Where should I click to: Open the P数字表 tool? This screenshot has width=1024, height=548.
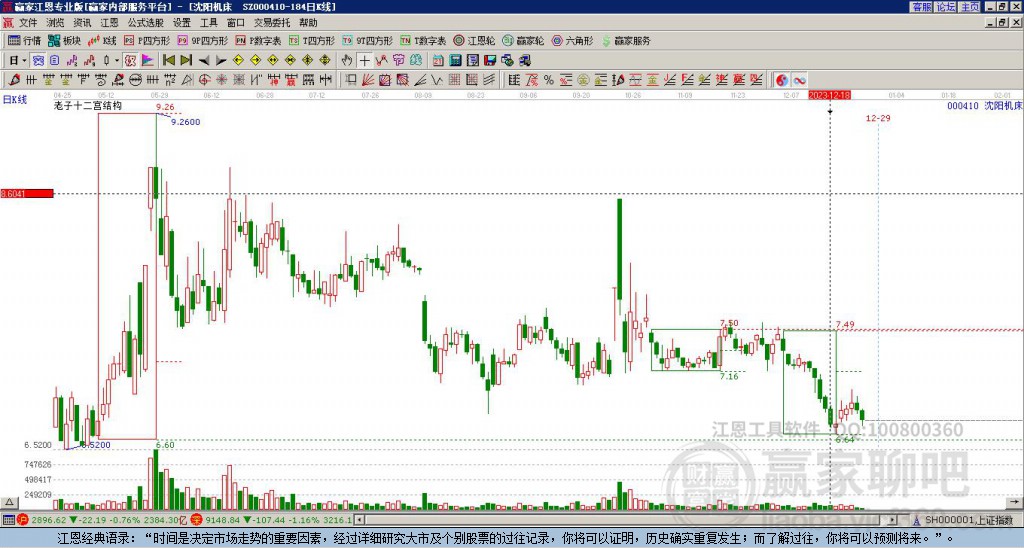(x=258, y=40)
